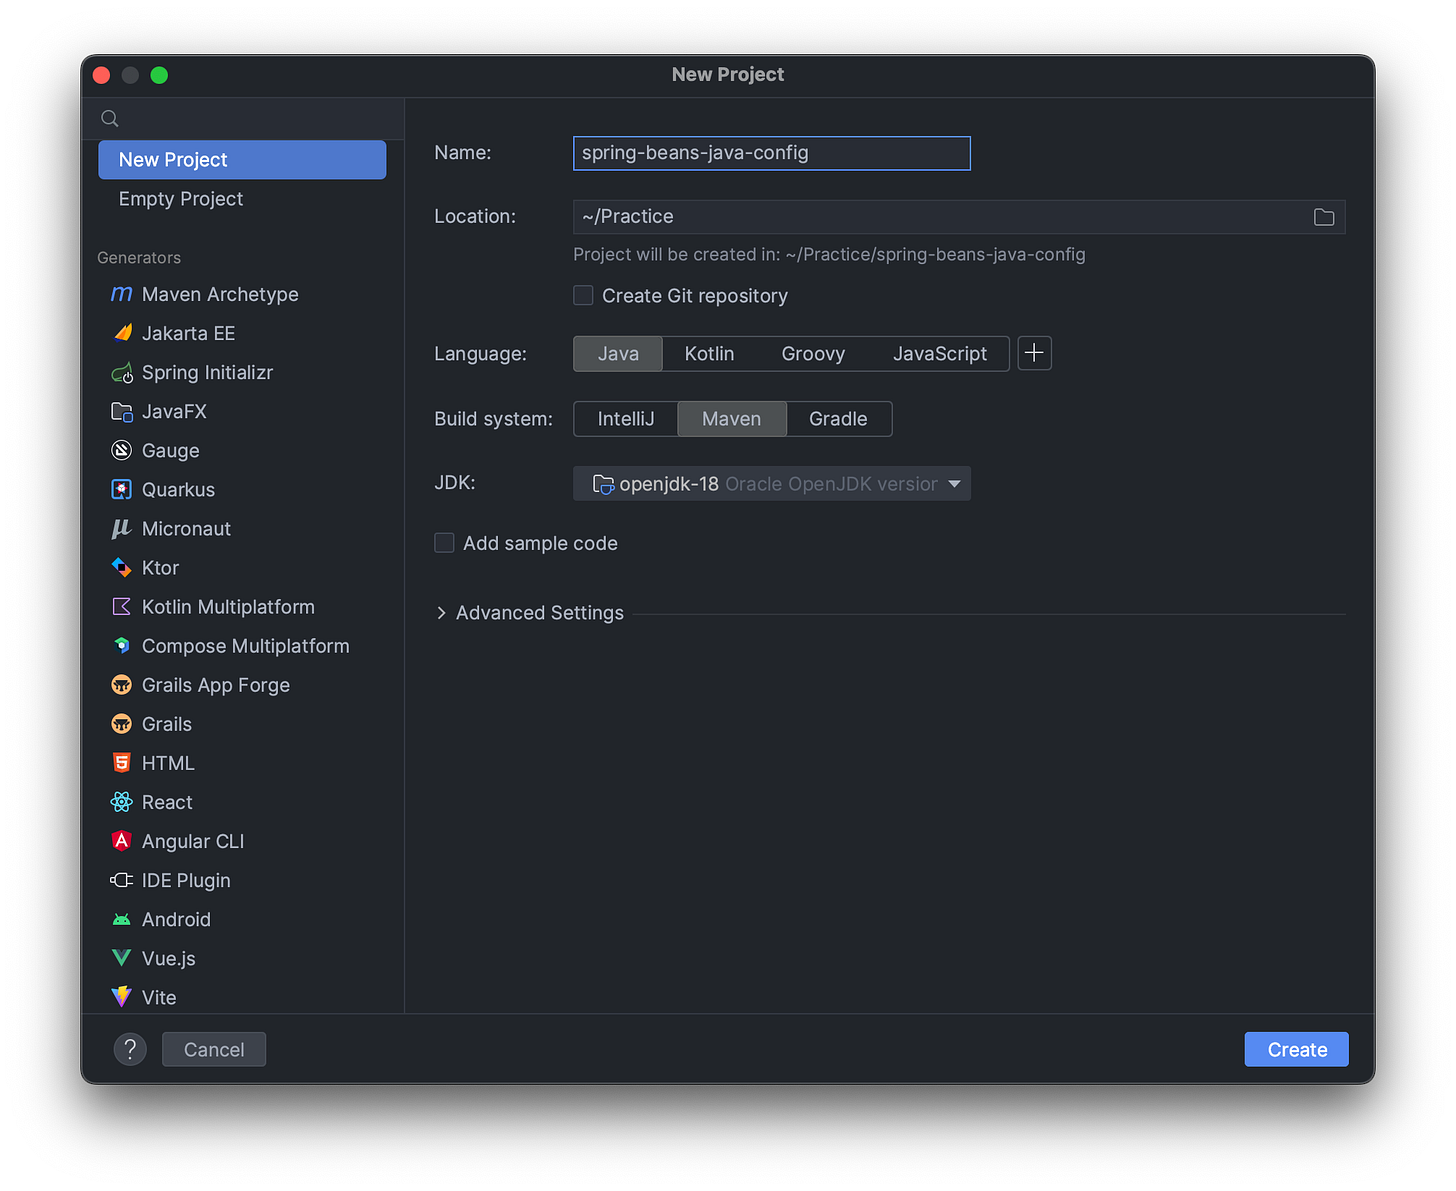Click the Grails App Forge label
The image size is (1456, 1191).
216,685
